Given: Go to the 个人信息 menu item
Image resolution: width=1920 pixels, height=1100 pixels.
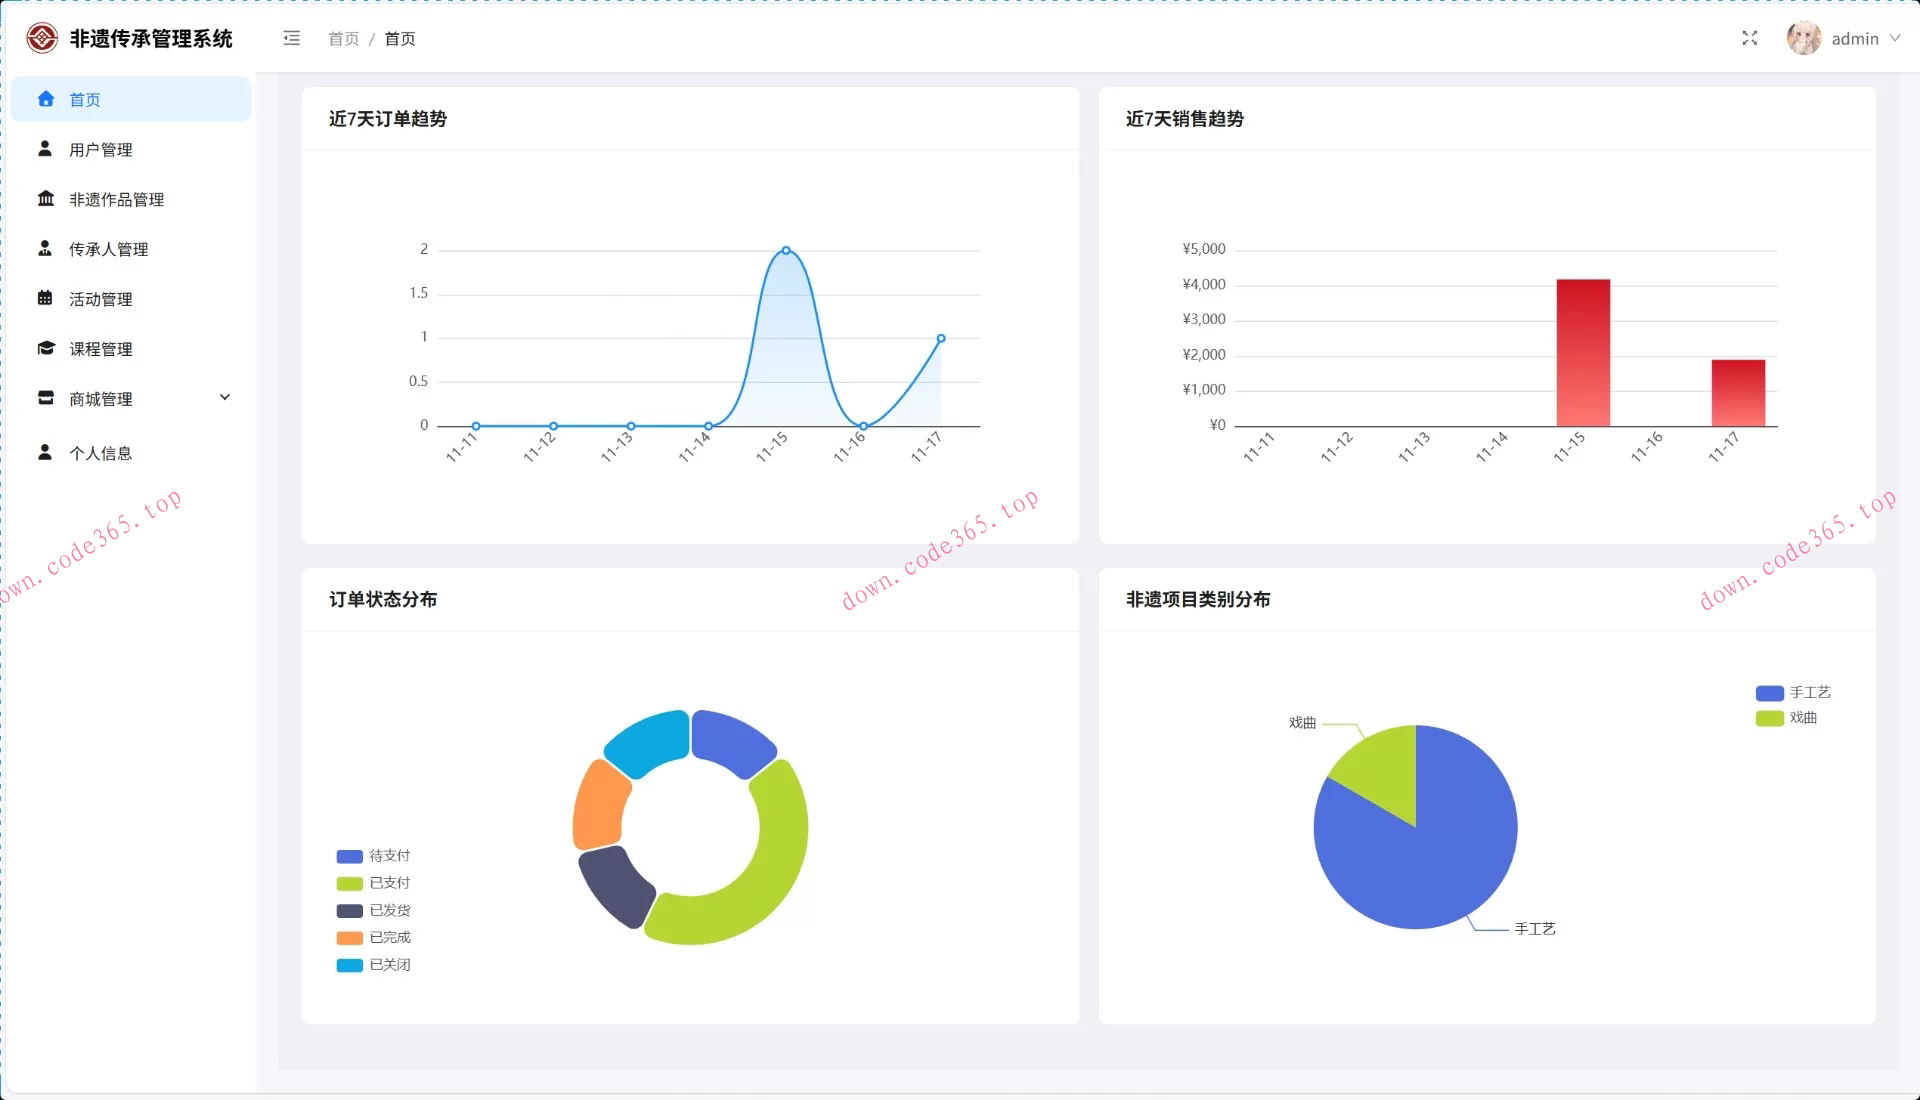Looking at the screenshot, I should (100, 453).
